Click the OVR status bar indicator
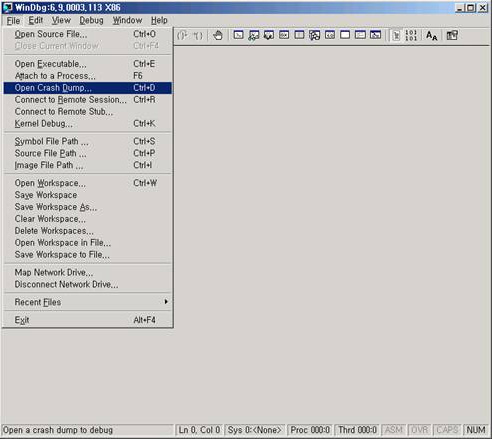 click(420, 430)
